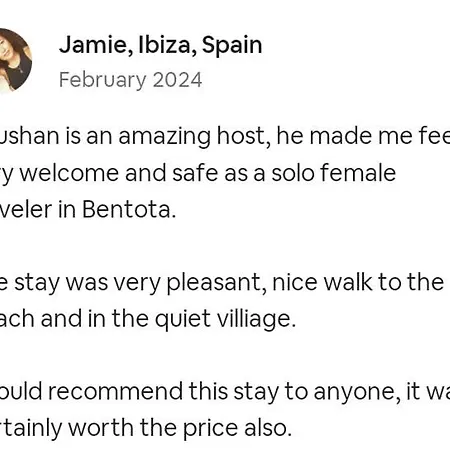
Task: Click '2024' in the review date
Action: [x=177, y=80]
